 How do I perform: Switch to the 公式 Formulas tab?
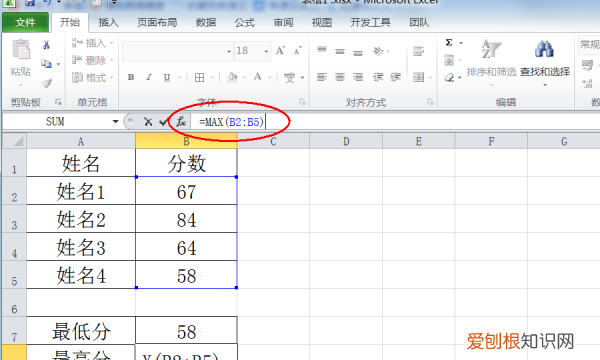click(x=245, y=23)
